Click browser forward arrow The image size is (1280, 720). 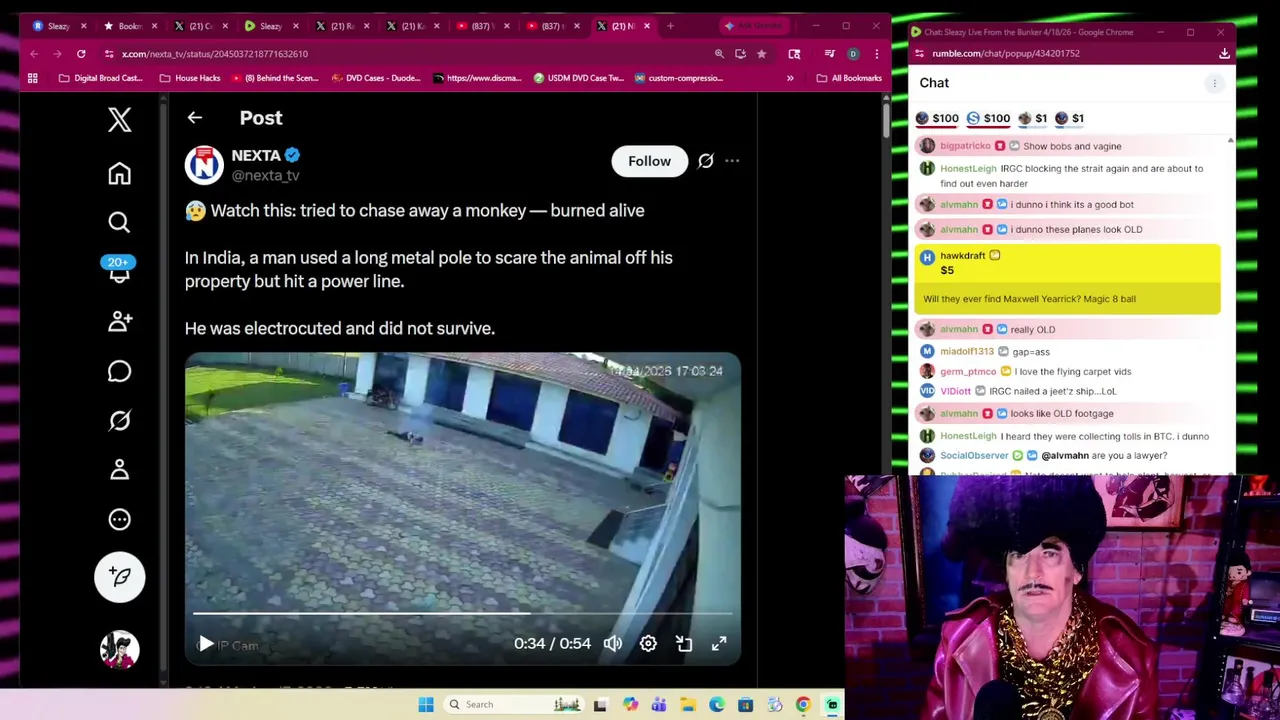(x=57, y=54)
